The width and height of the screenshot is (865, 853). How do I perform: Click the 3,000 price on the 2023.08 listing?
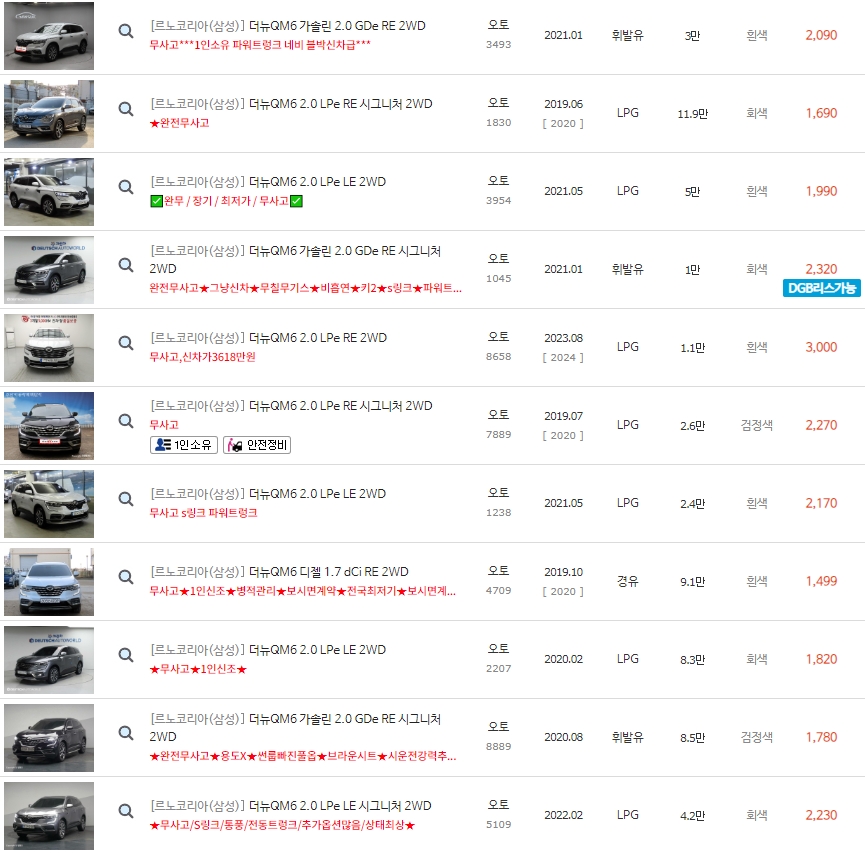[827, 345]
